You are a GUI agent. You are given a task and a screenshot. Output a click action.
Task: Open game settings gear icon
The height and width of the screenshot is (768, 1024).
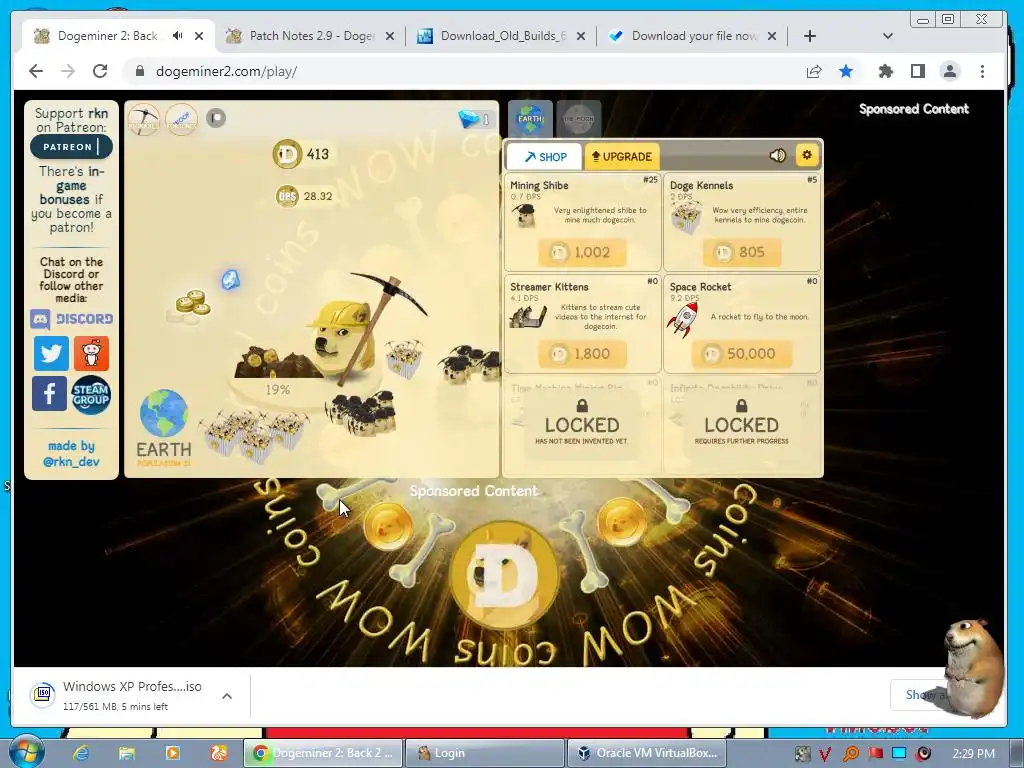point(807,155)
